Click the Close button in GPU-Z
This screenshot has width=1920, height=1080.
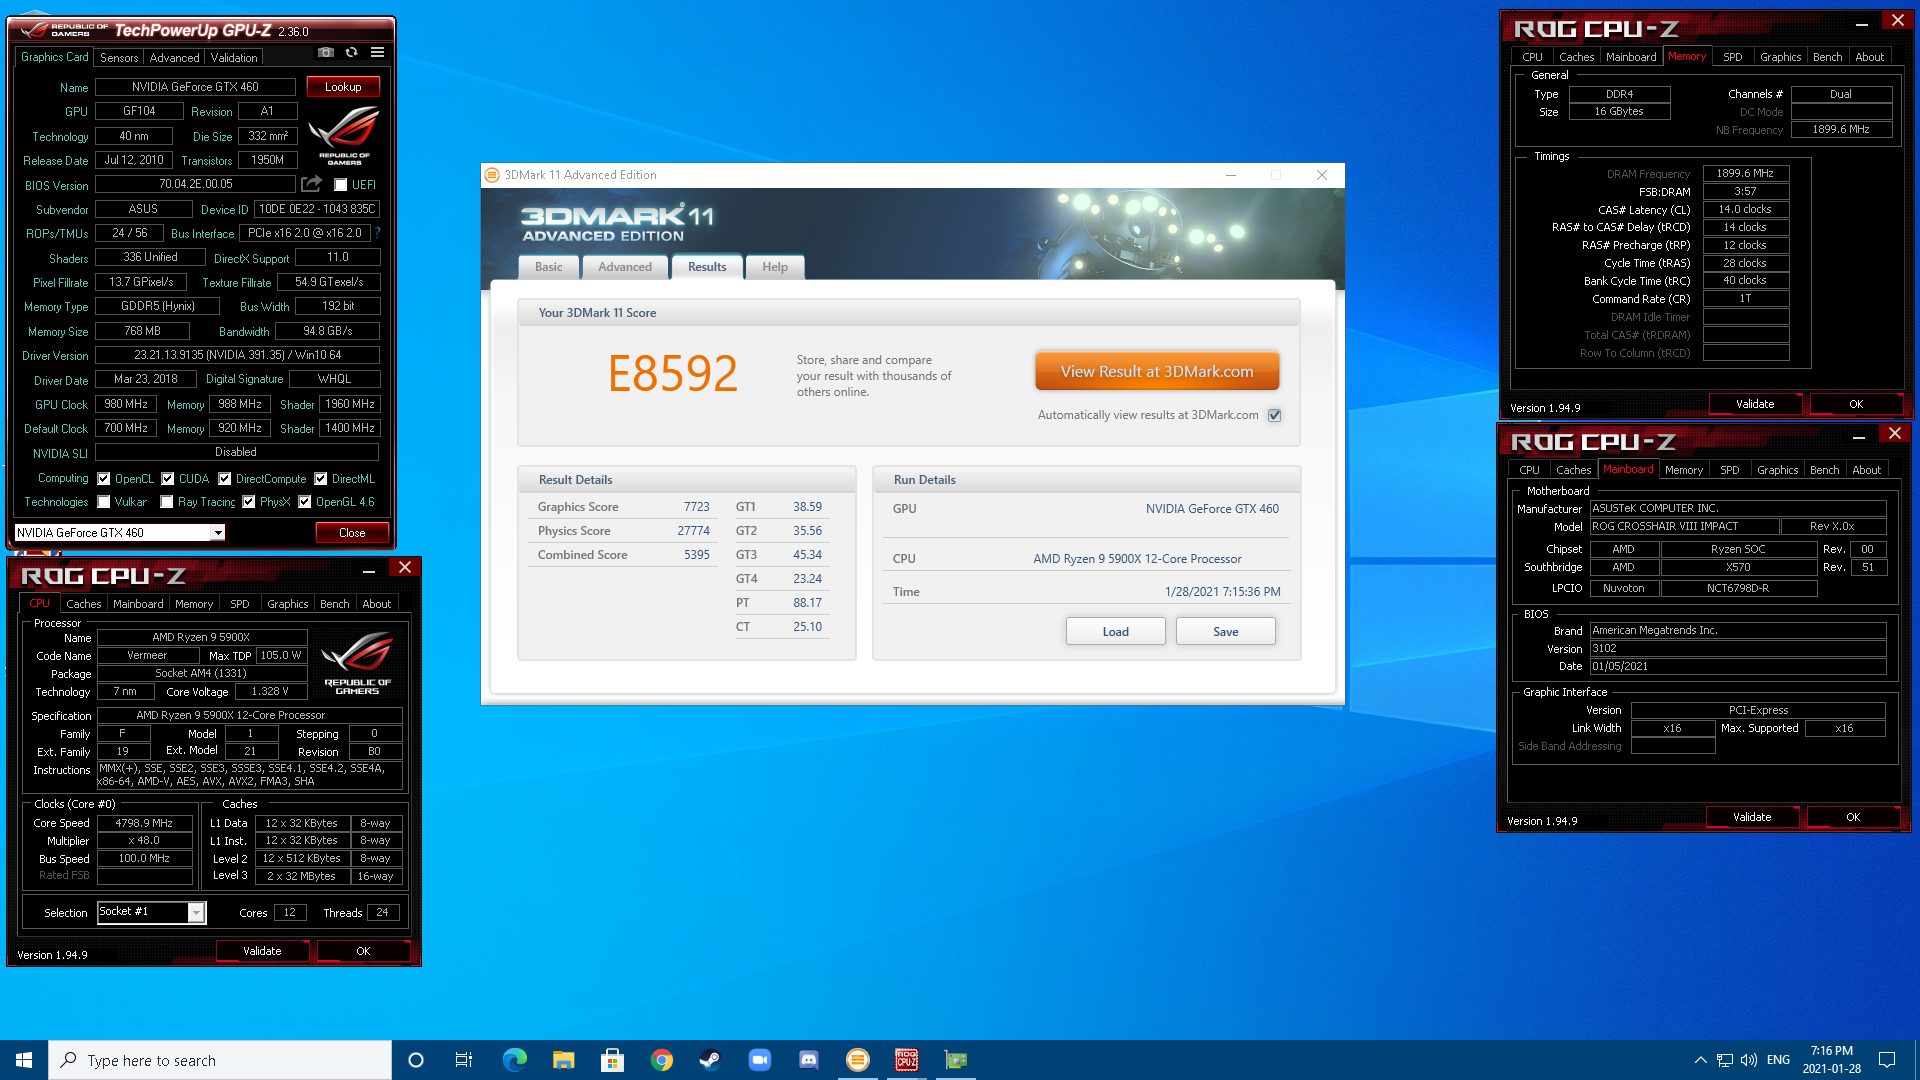[352, 533]
